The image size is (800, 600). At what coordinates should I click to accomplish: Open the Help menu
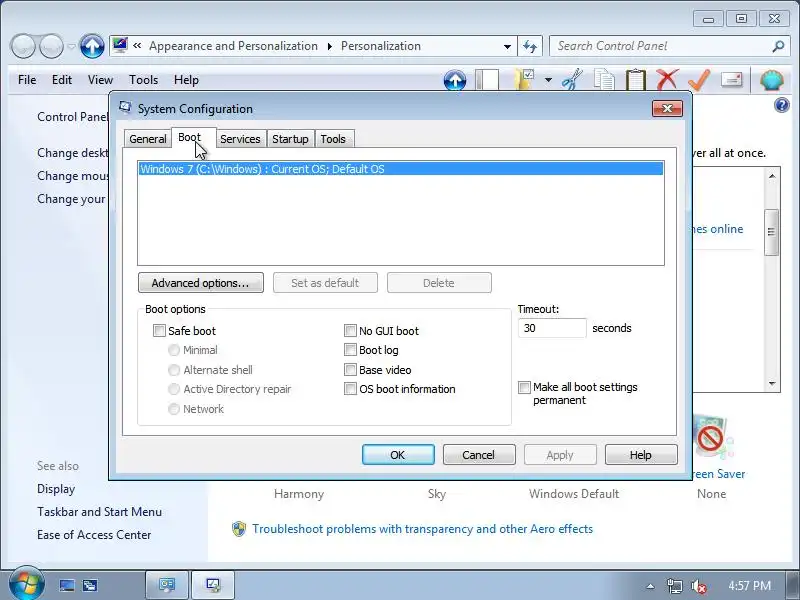pyautogui.click(x=186, y=80)
